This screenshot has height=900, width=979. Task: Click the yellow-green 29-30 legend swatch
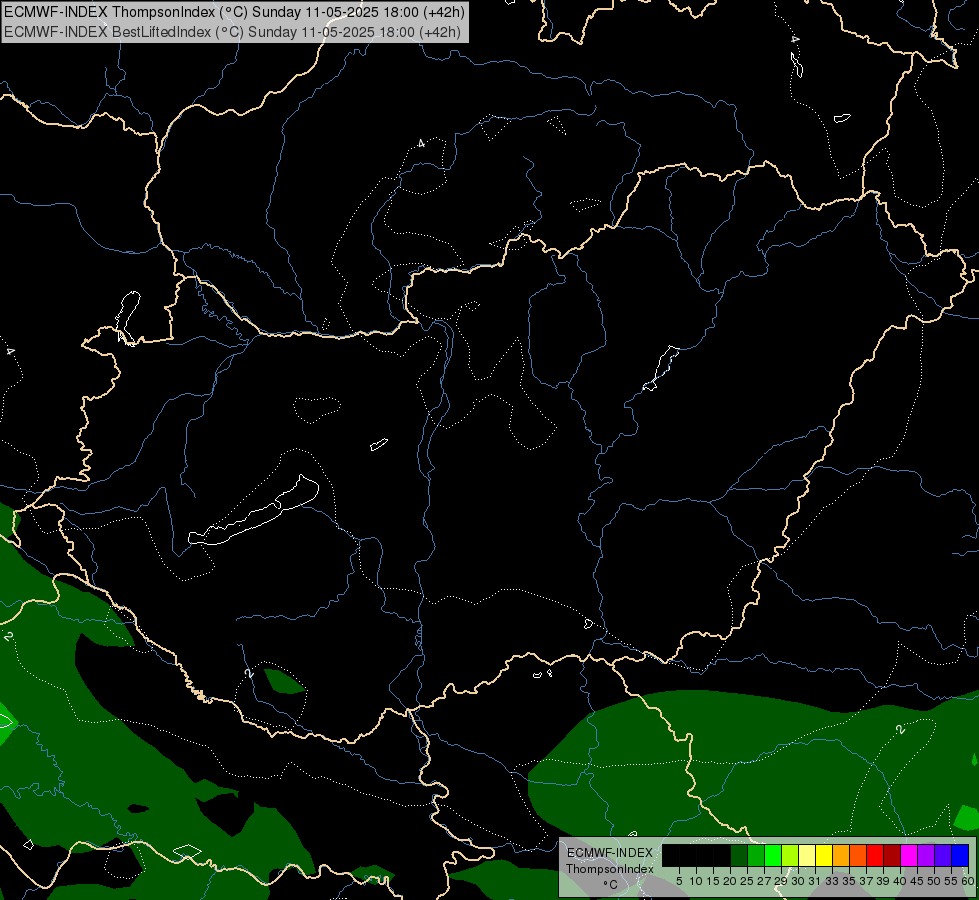point(790,855)
